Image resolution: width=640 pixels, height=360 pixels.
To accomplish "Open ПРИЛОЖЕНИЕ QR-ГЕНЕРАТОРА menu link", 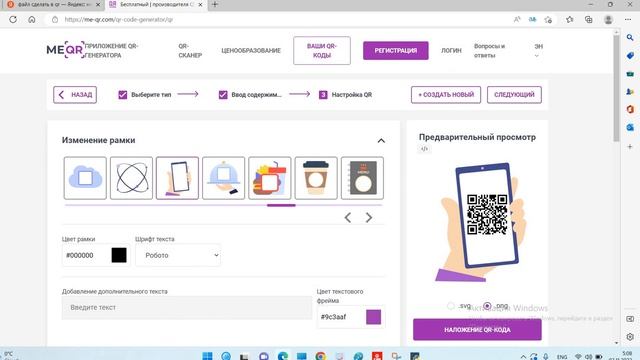I will (x=111, y=51).
